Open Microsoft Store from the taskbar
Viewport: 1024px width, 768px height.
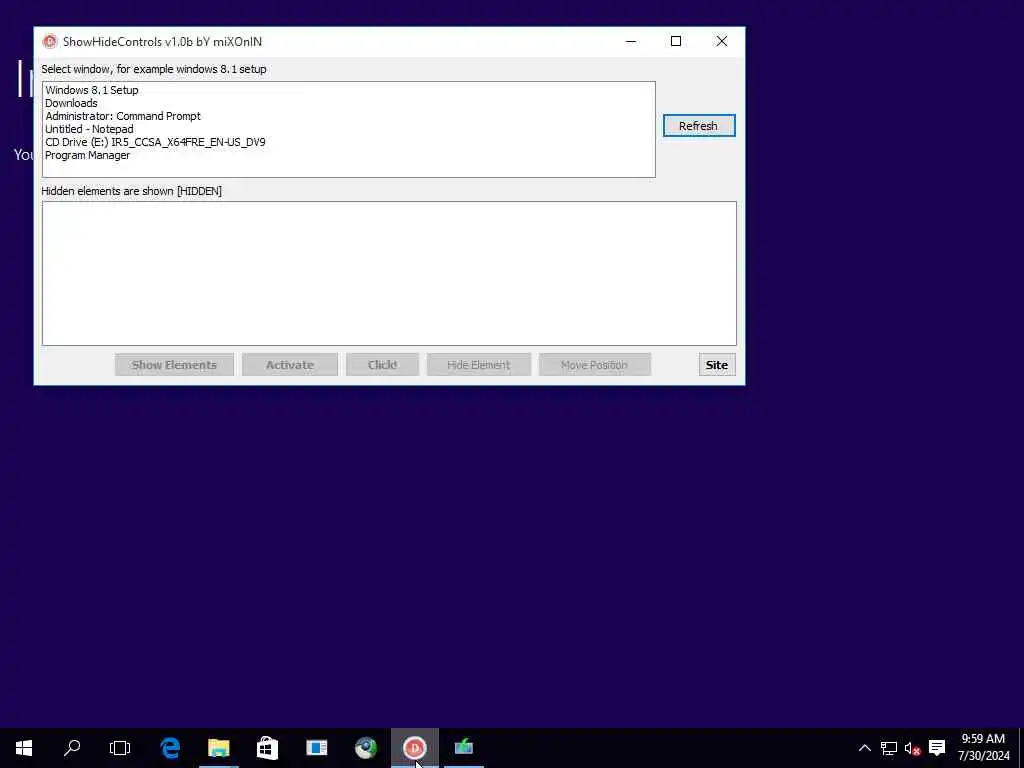(268, 748)
